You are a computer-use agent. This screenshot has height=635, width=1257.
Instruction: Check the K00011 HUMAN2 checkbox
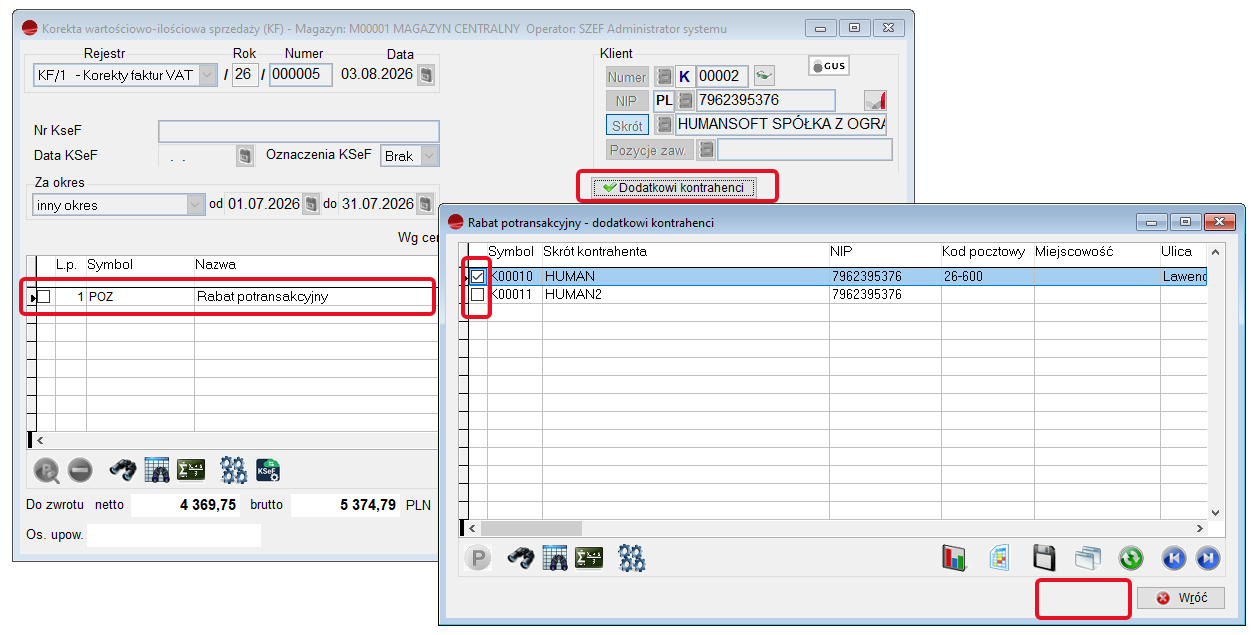point(477,295)
